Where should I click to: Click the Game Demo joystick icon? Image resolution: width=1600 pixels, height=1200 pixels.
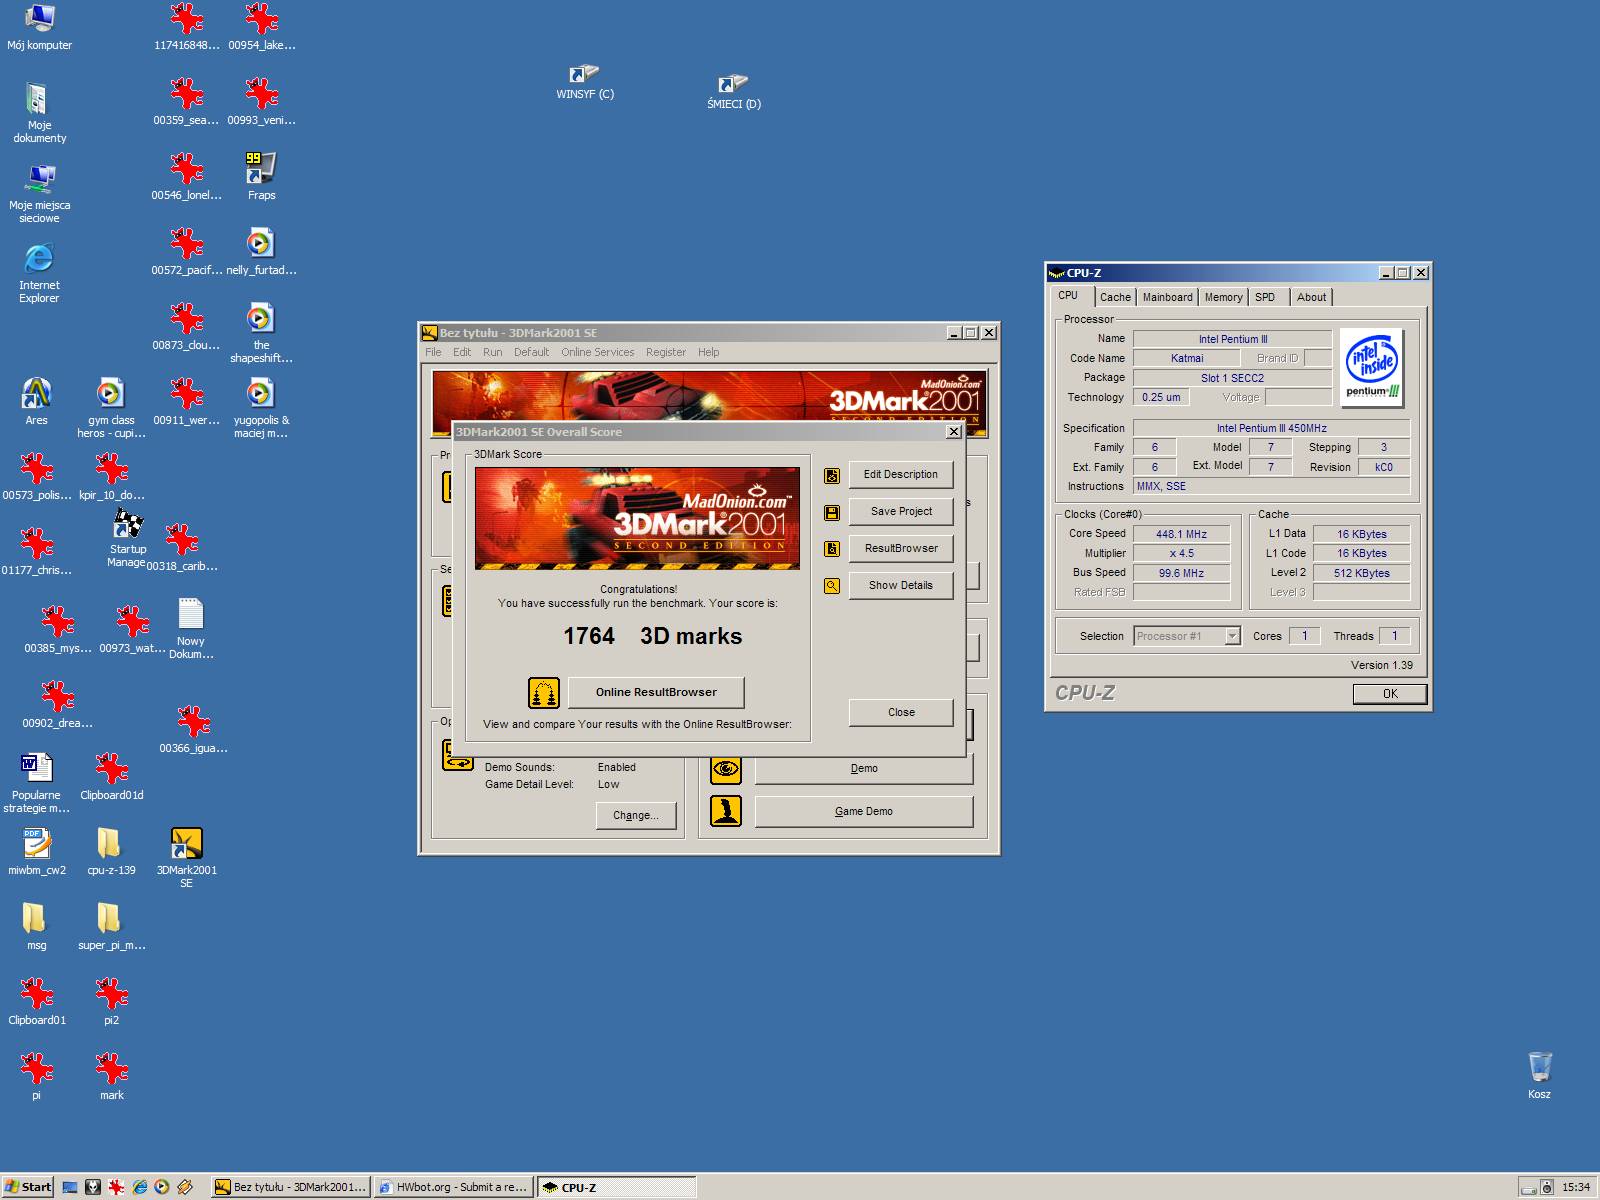[726, 811]
